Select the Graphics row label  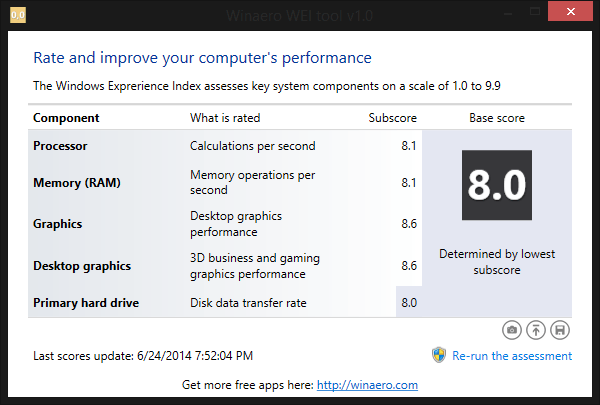coord(58,224)
